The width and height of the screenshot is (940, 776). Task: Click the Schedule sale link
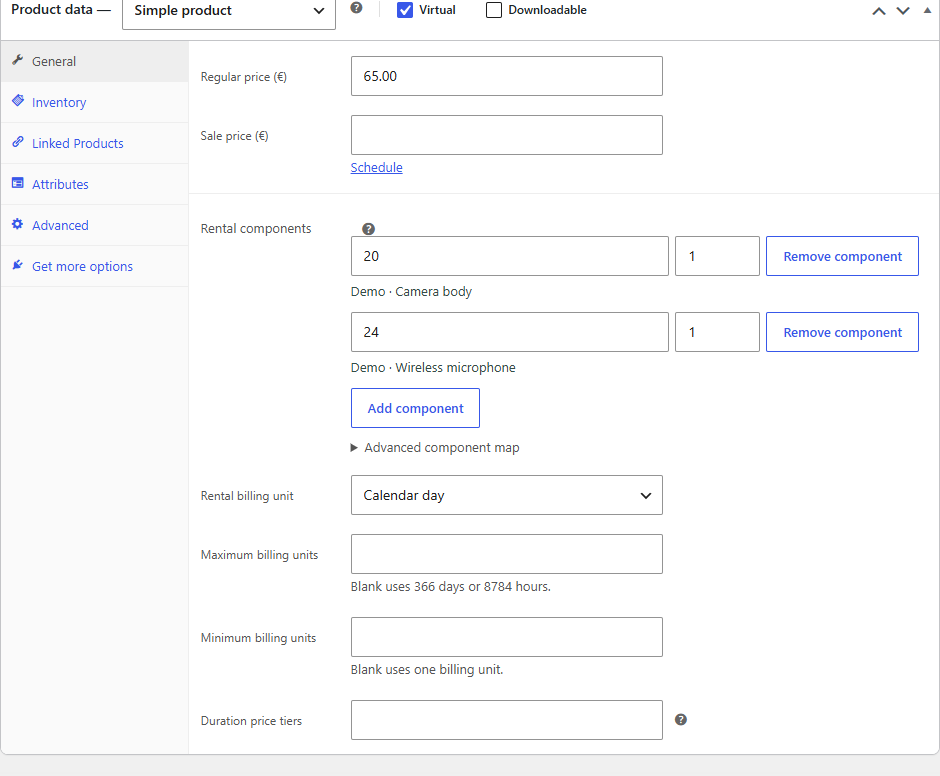(376, 167)
